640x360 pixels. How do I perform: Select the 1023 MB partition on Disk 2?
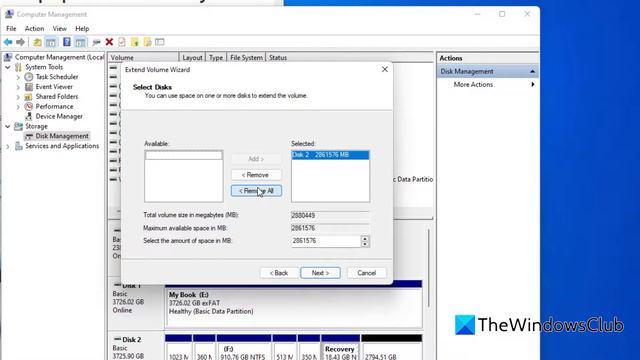tap(179, 348)
